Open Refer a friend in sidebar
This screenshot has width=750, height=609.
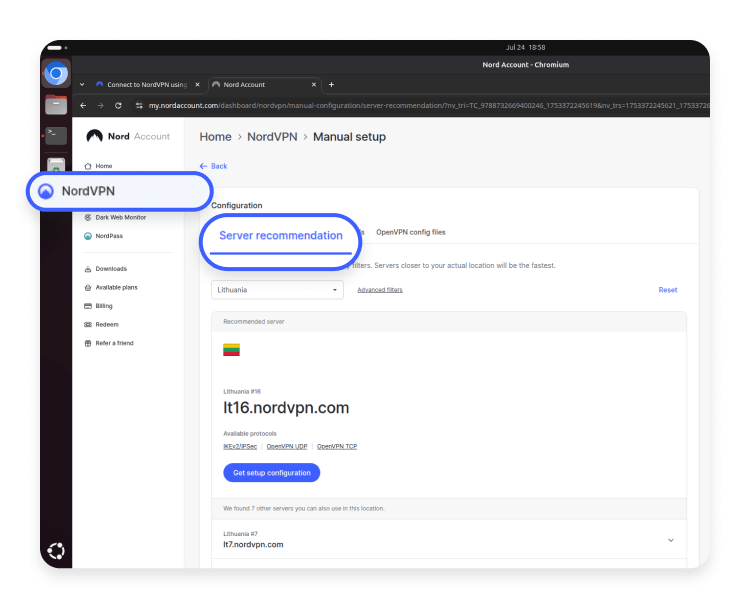pos(109,343)
